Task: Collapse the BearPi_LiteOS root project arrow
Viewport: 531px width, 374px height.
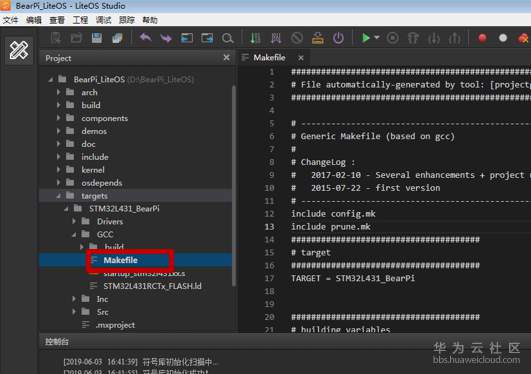Action: [51, 80]
